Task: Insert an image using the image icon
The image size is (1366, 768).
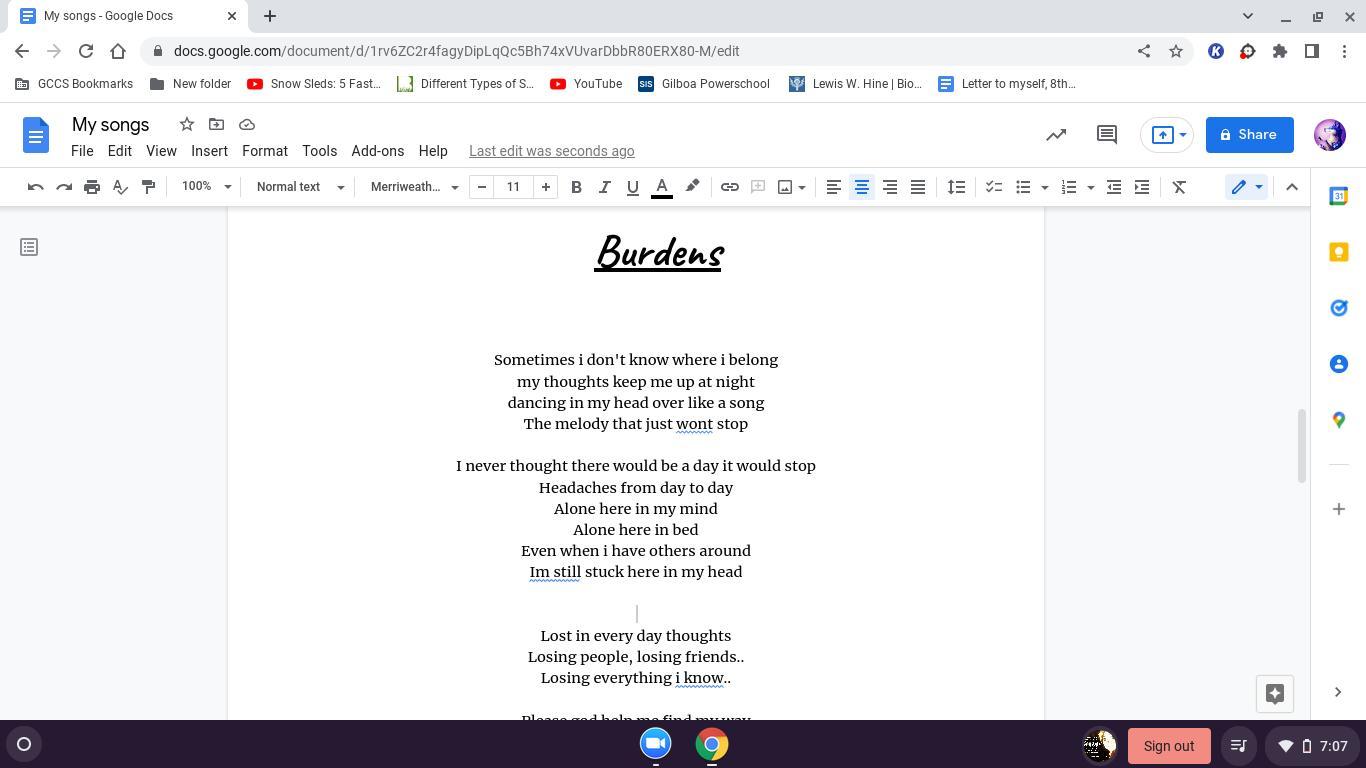Action: tap(785, 187)
